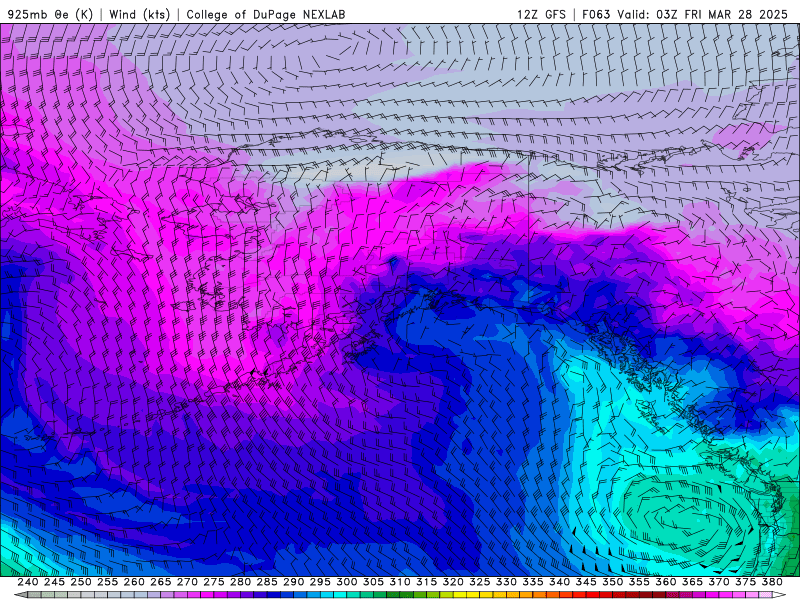
Task: Click the 'Wind (kts)' header label
Action: point(140,14)
